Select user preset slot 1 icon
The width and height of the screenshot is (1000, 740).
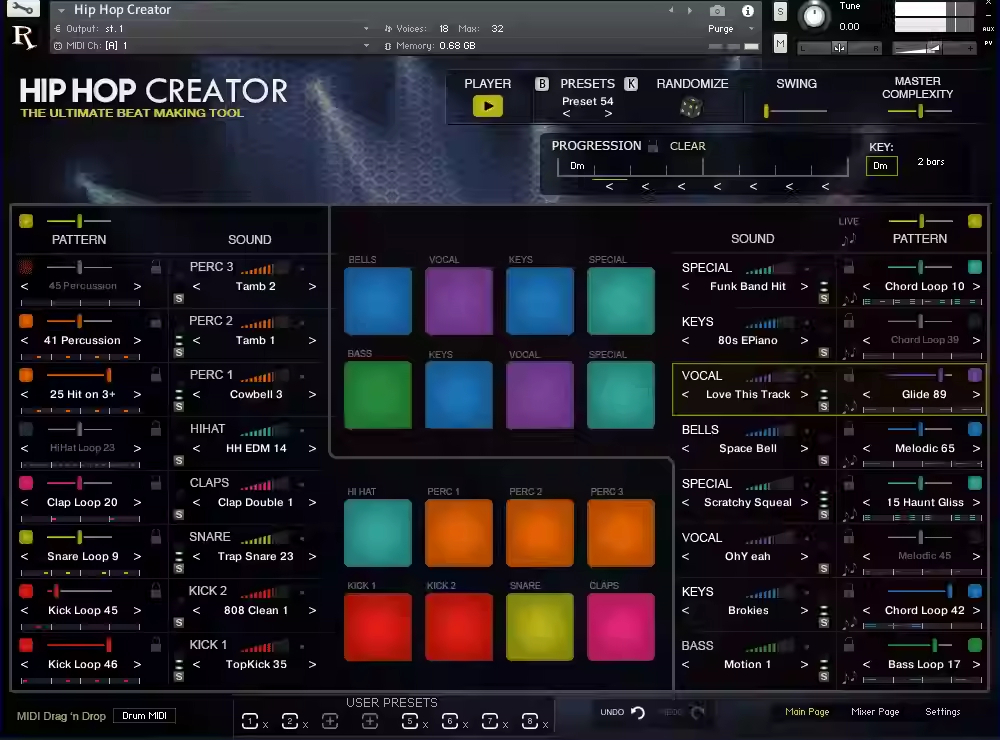pyautogui.click(x=250, y=722)
